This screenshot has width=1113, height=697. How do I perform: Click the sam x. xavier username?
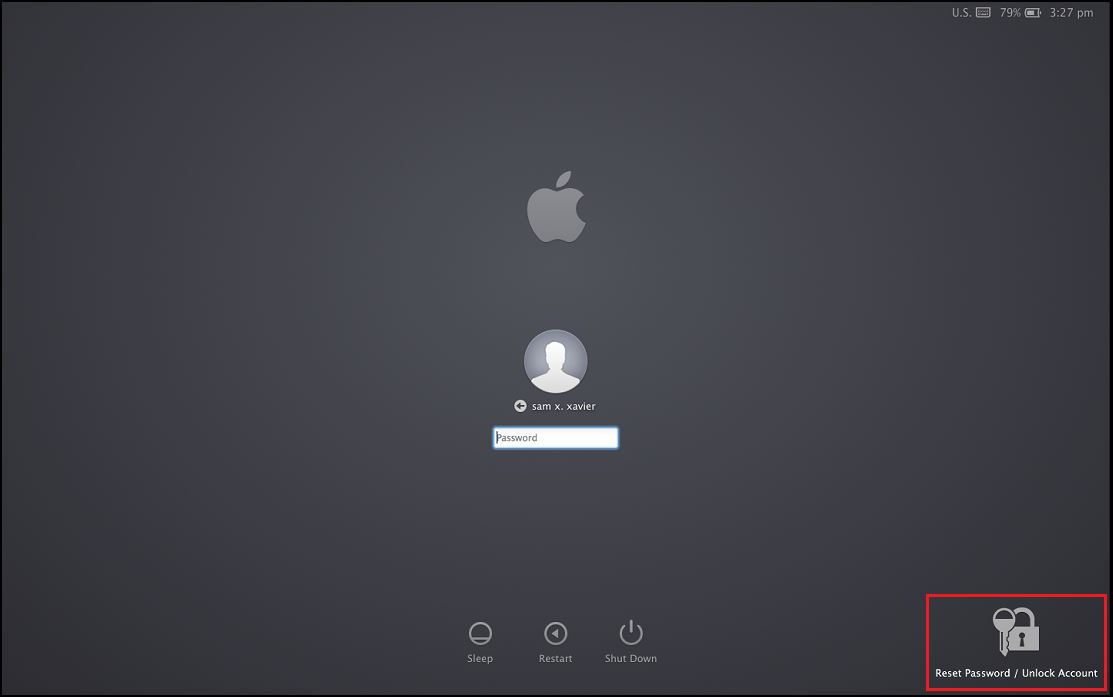[565, 406]
